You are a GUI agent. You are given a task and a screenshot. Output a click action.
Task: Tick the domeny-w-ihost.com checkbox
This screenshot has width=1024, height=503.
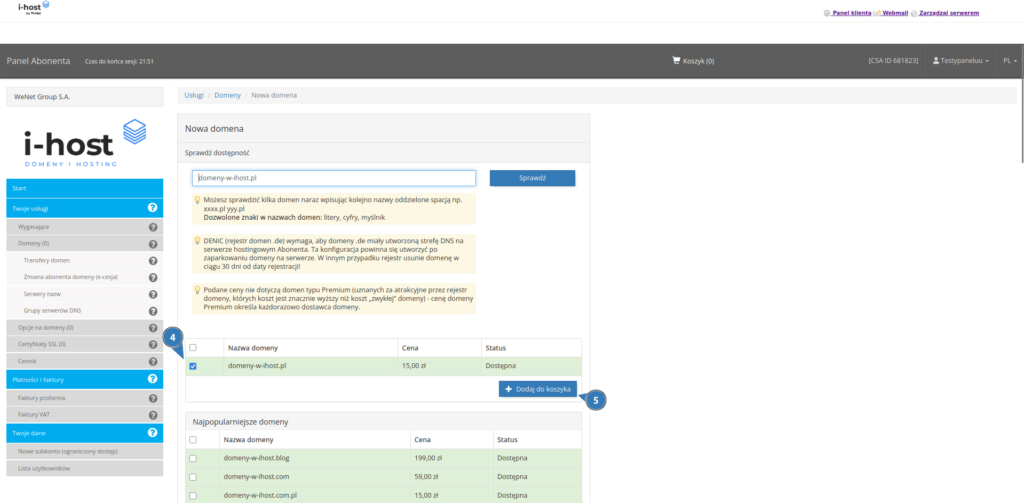click(x=193, y=476)
